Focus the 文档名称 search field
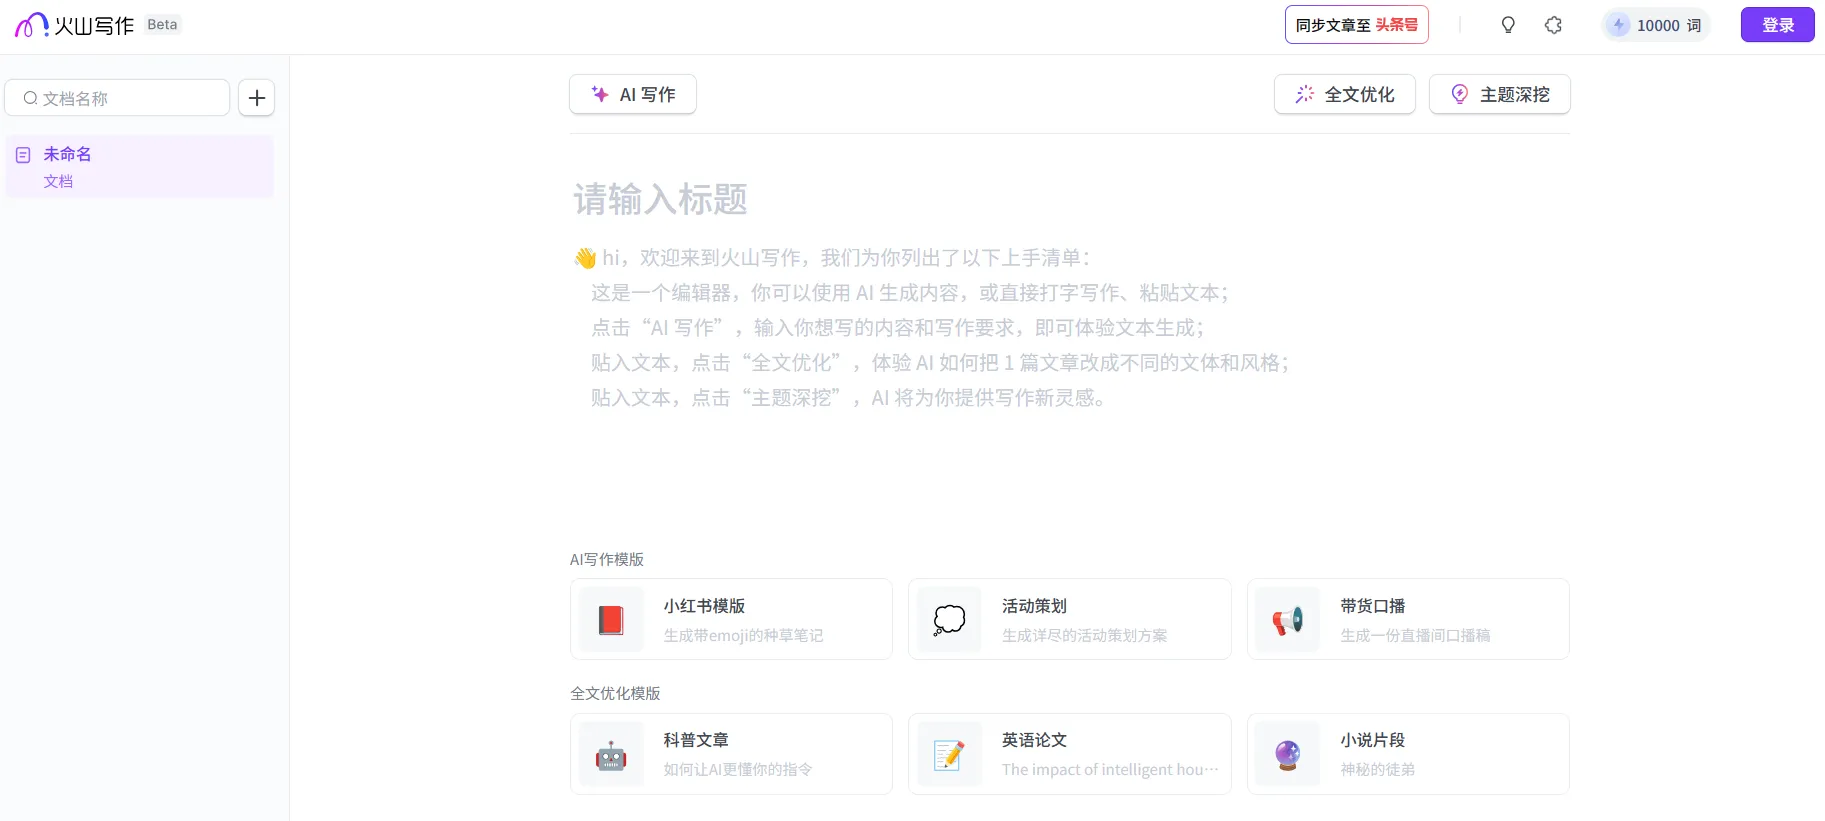Viewport: 1825px width, 821px height. (118, 98)
